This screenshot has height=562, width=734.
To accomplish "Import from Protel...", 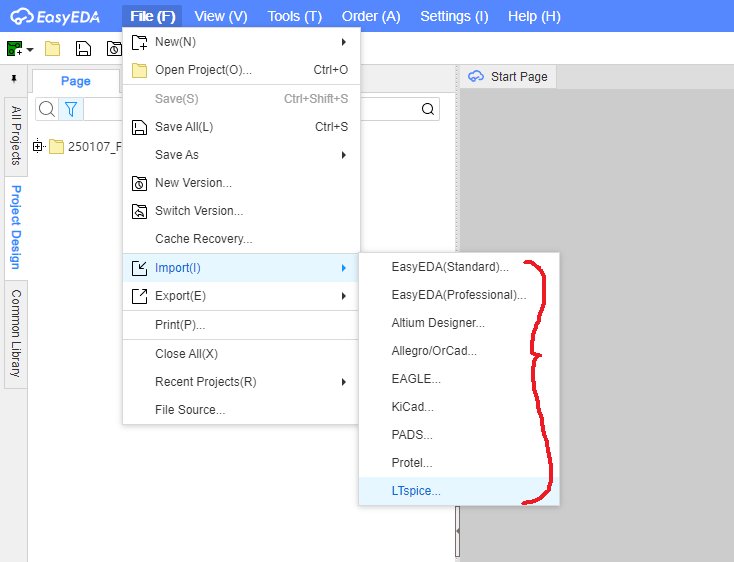I will pyautogui.click(x=459, y=463).
